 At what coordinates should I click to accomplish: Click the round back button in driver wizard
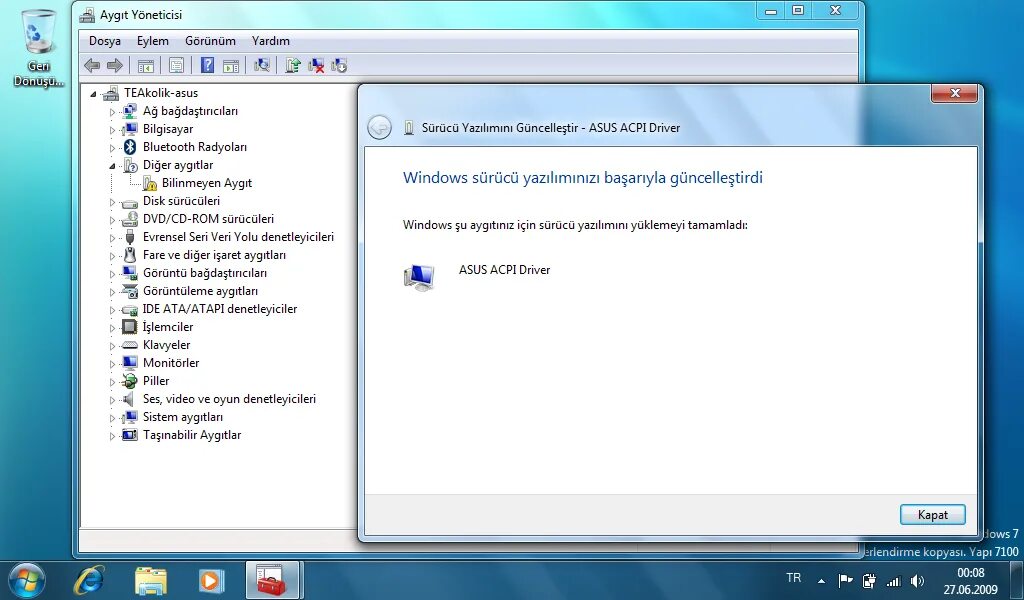[379, 127]
